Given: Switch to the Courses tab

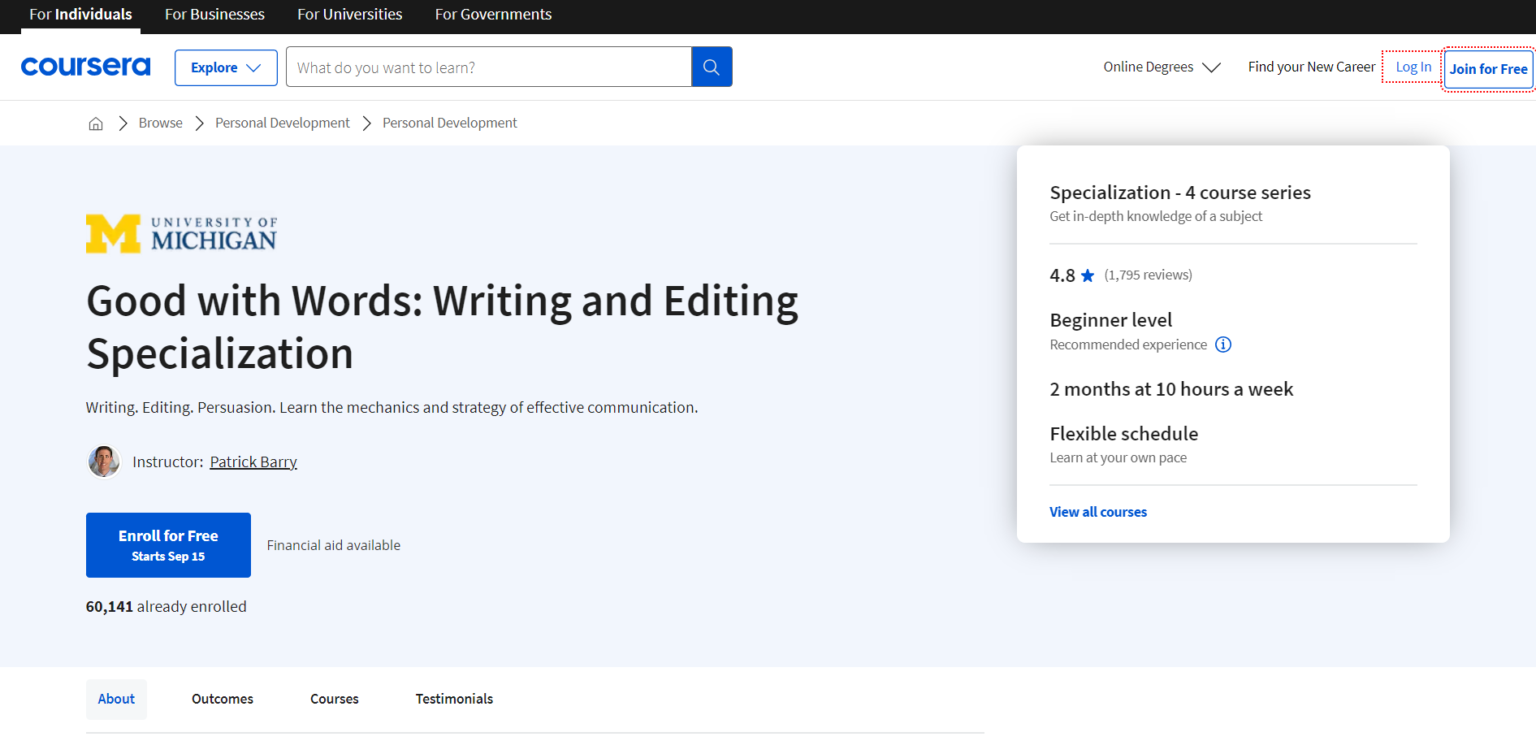Looking at the screenshot, I should [333, 698].
